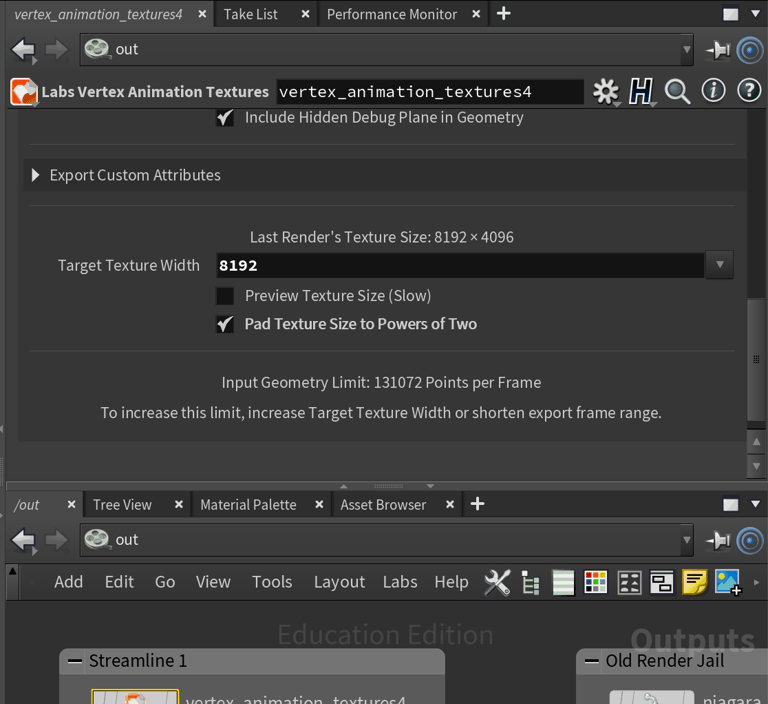Pin the parameter pane

(x=718, y=50)
